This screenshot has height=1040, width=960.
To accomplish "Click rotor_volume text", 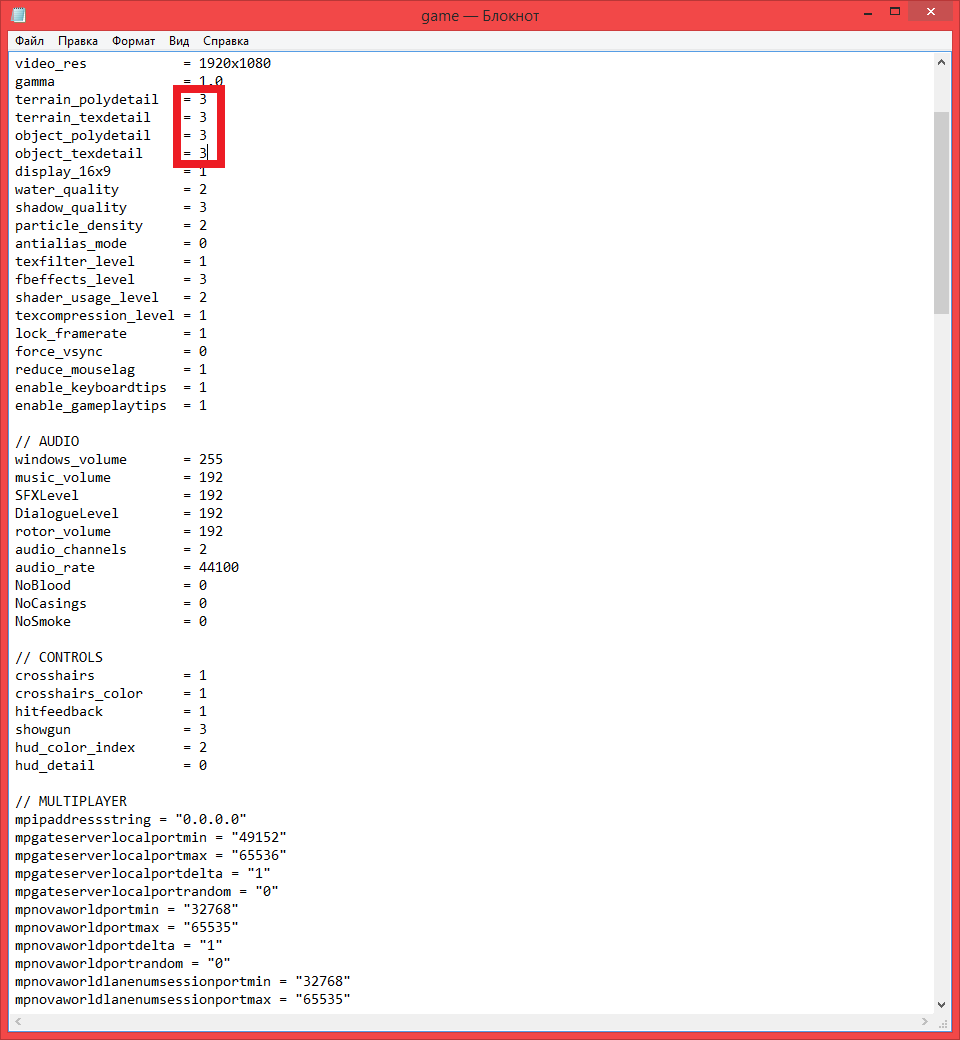I will pyautogui.click(x=63, y=531).
